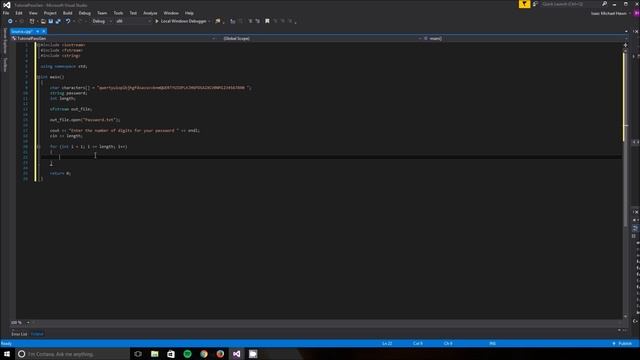Click the Comment Out Lines toolbar icon
Image resolution: width=640 pixels, height=360 pixels.
tap(250, 21)
